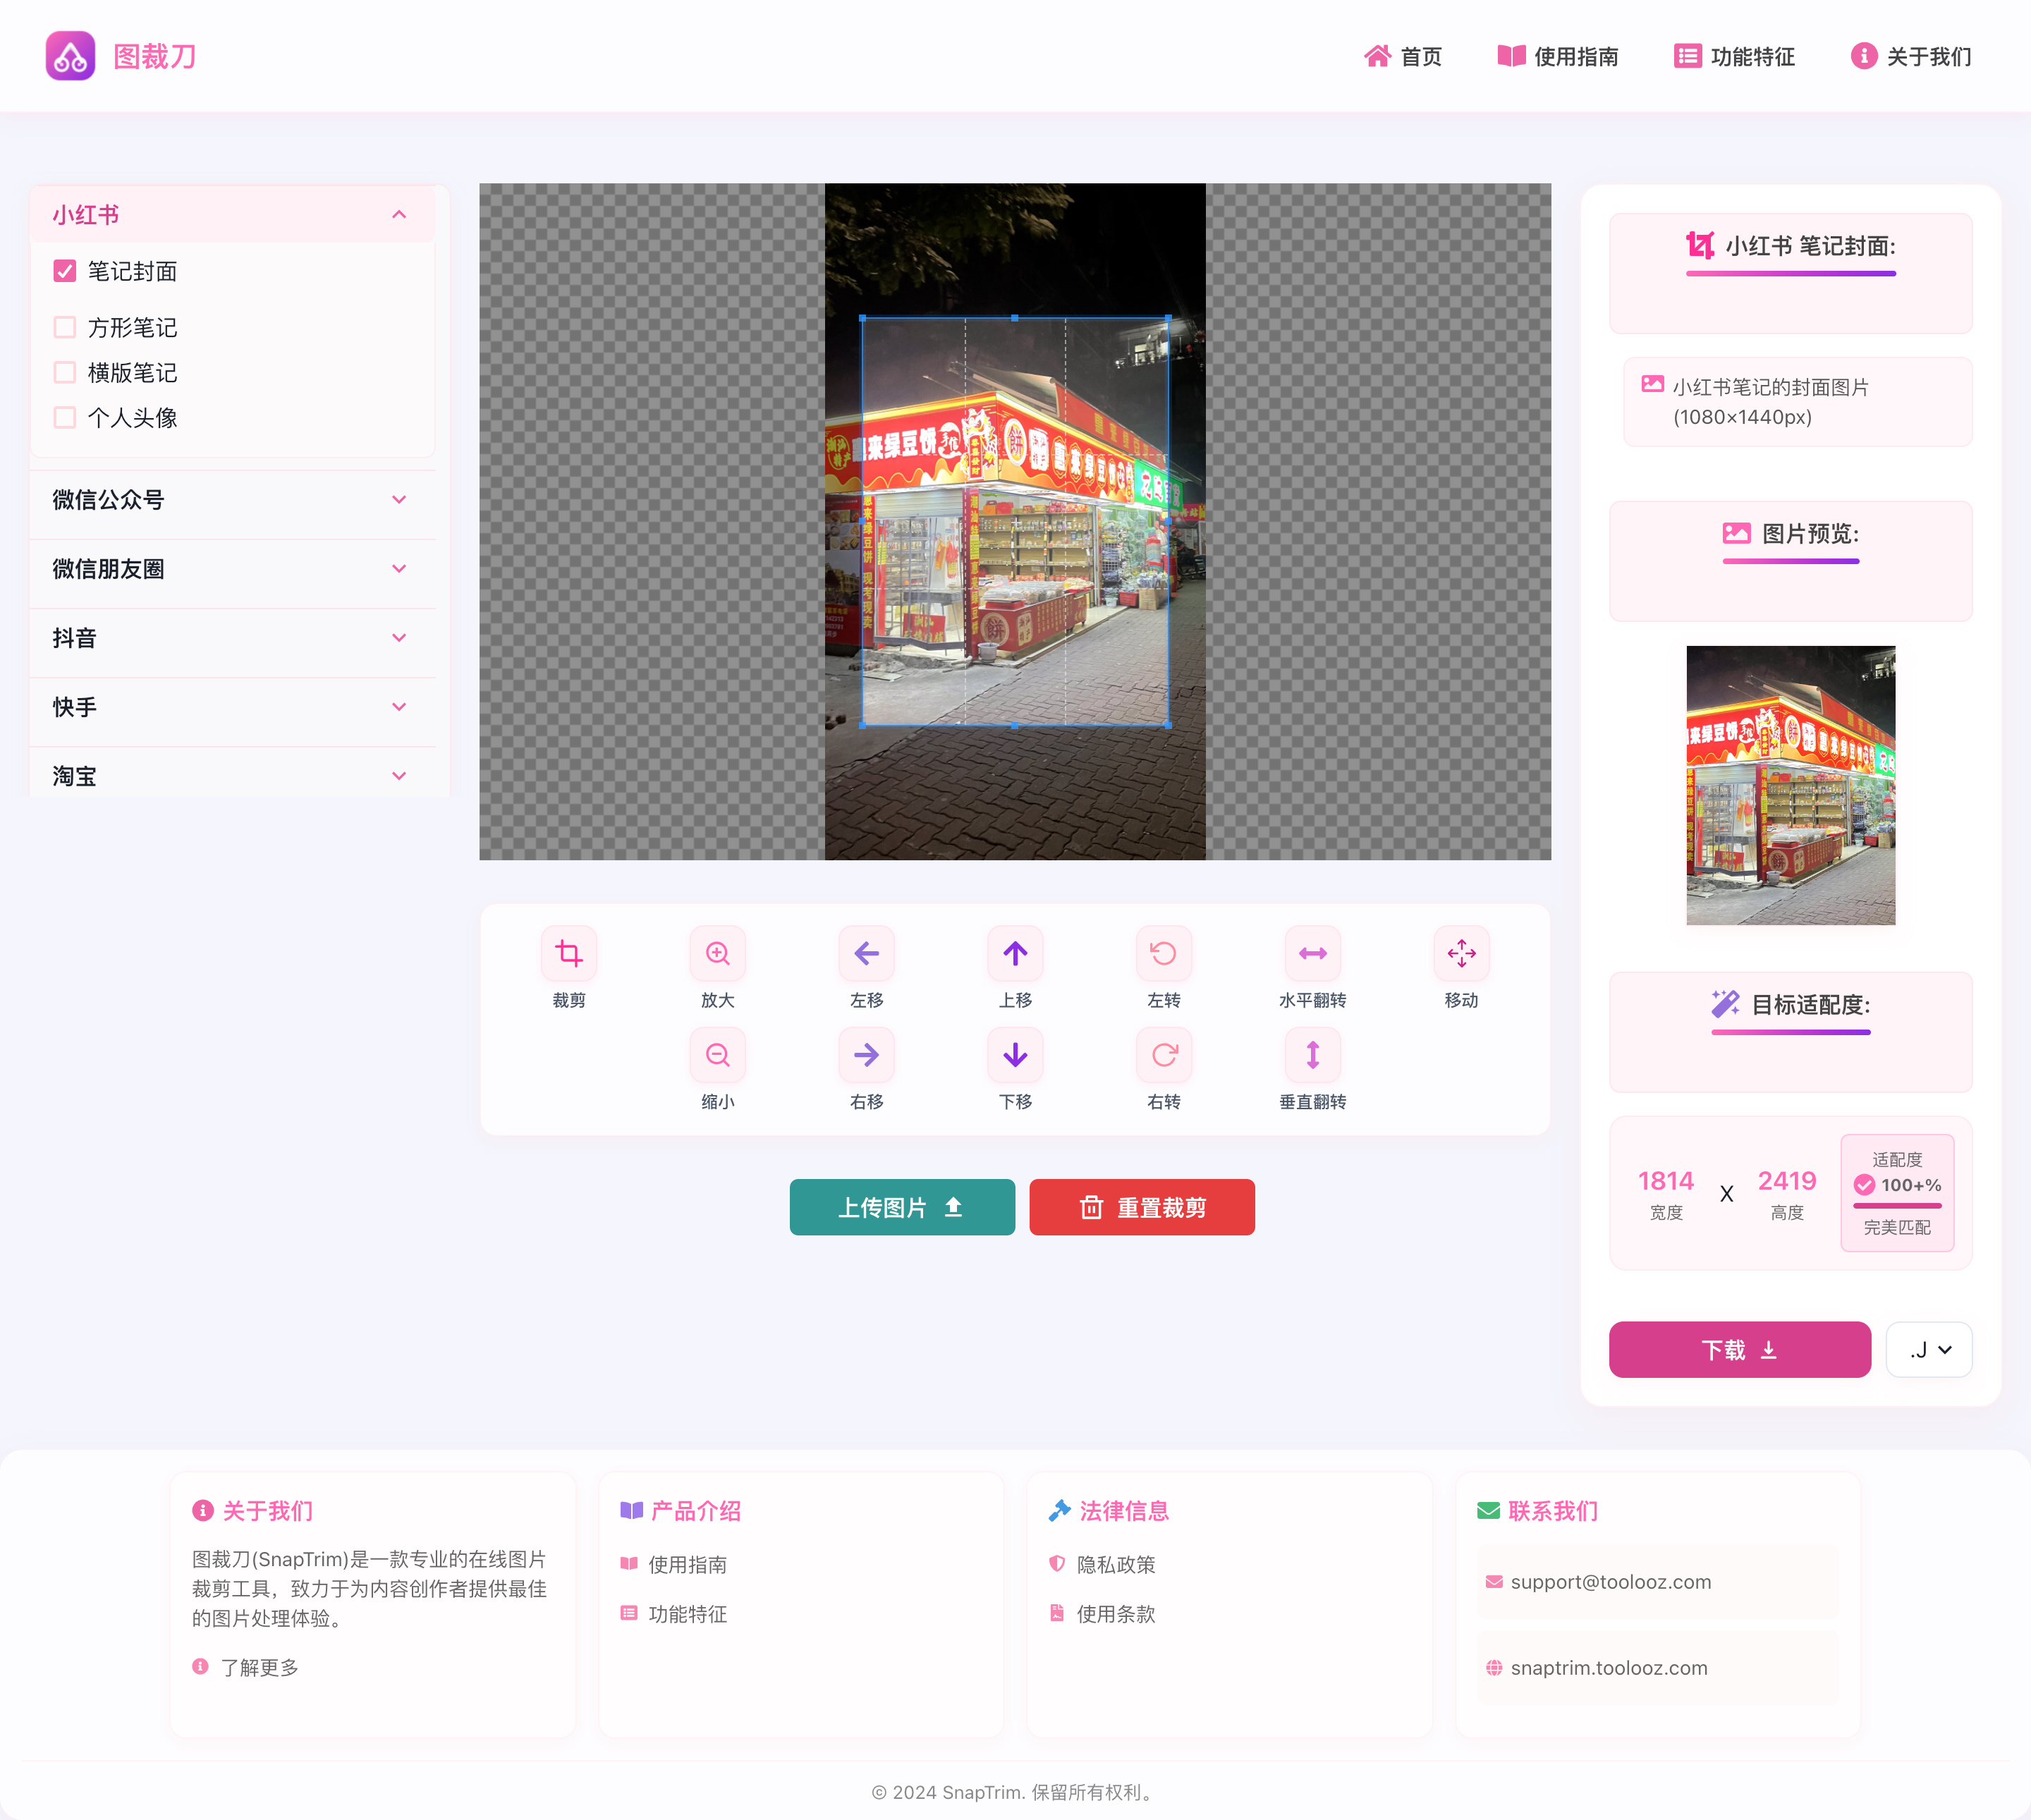This screenshot has height=1820, width=2031.
Task: Open the download format dropdown
Action: (x=1928, y=1350)
